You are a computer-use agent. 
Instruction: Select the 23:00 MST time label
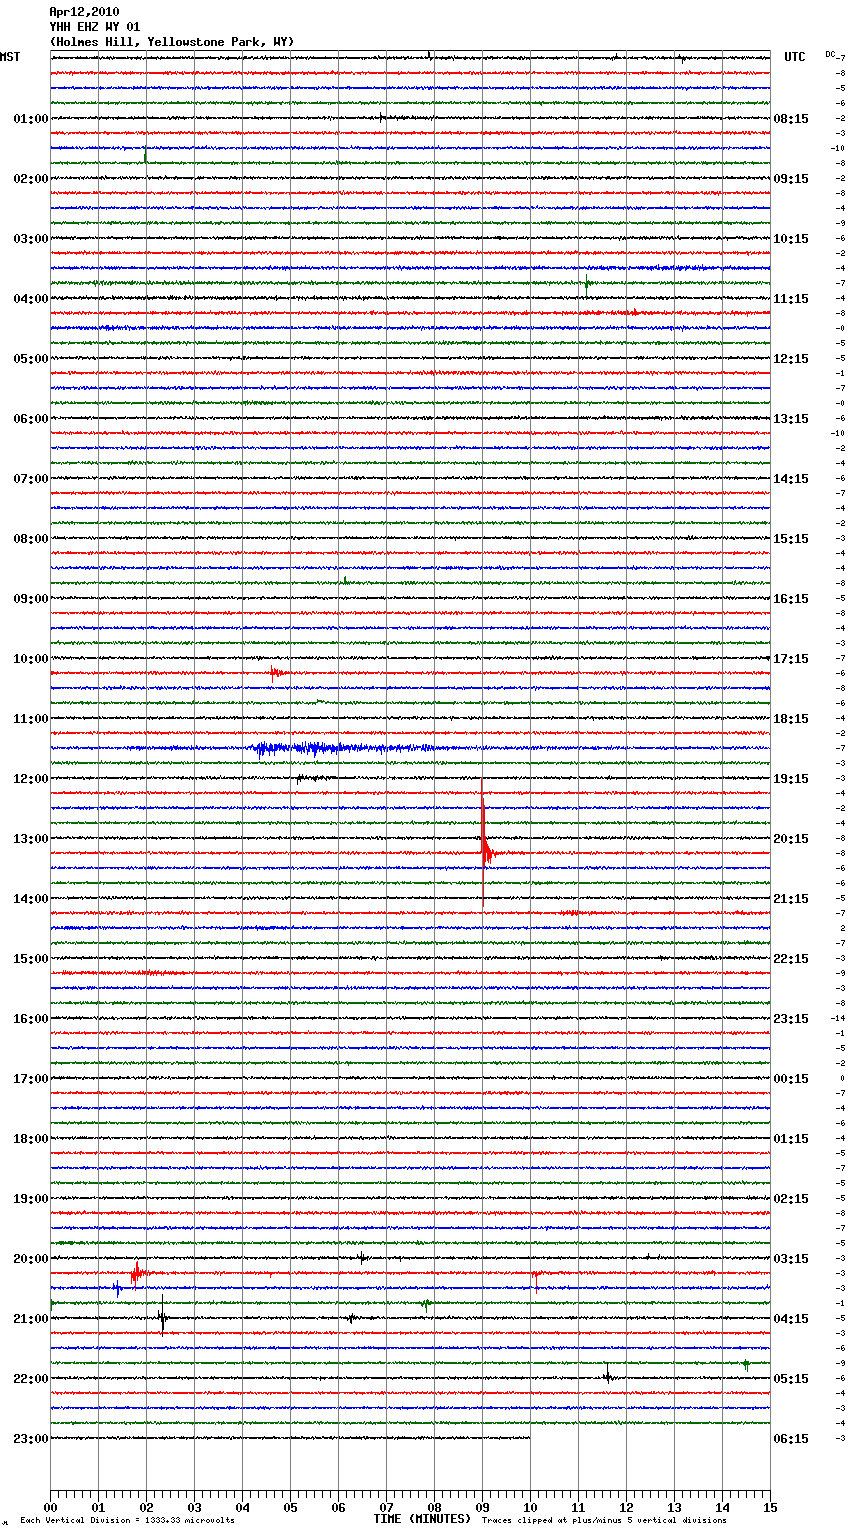tap(30, 1439)
